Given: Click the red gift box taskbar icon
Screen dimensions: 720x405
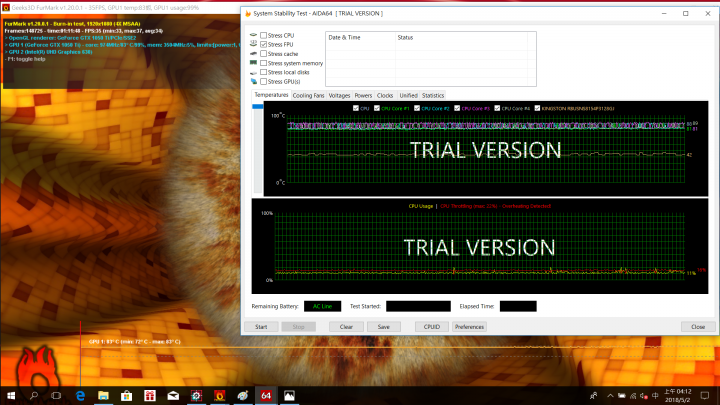Looking at the screenshot, I should click(150, 395).
